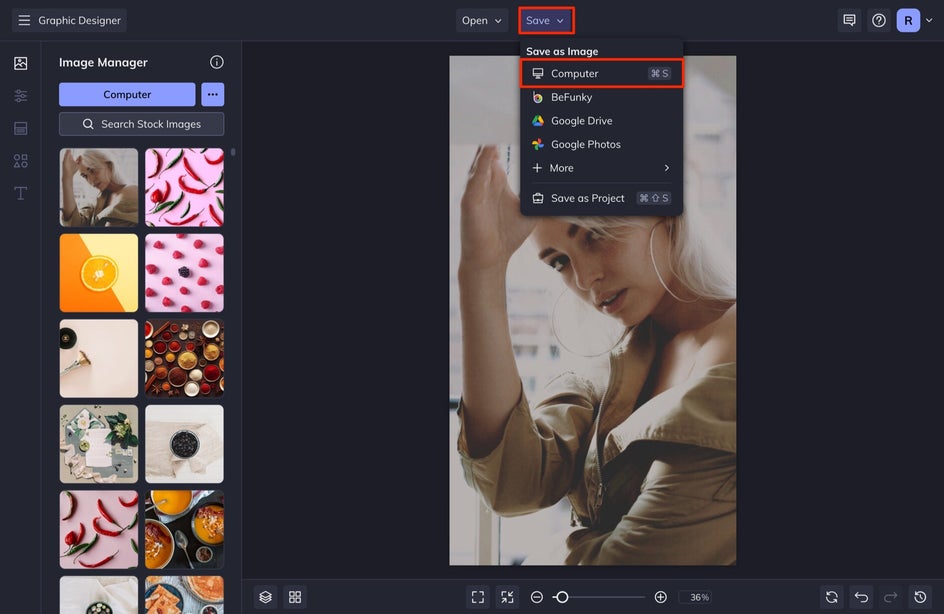Open the Image Manager sidebar tab
Image resolution: width=944 pixels, height=614 pixels.
tap(20, 63)
